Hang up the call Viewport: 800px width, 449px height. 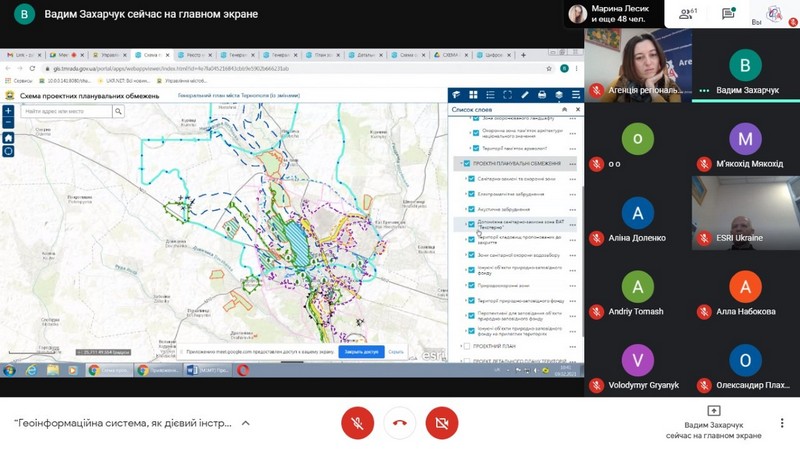(x=399, y=423)
